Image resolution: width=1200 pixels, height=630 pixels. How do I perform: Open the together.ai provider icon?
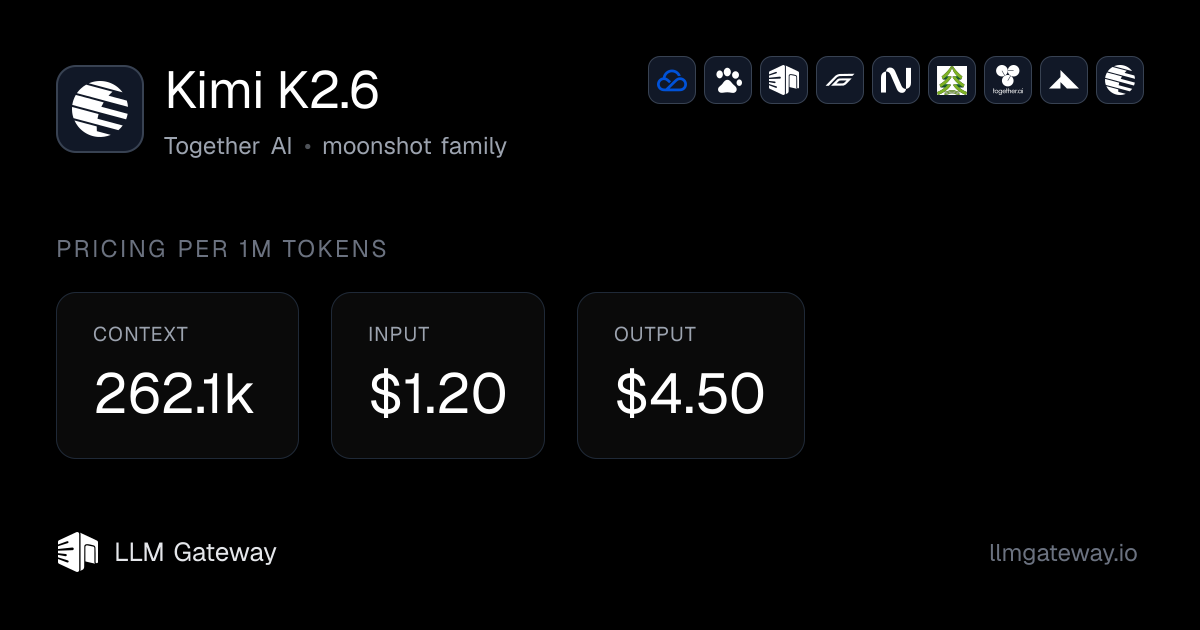[1008, 80]
